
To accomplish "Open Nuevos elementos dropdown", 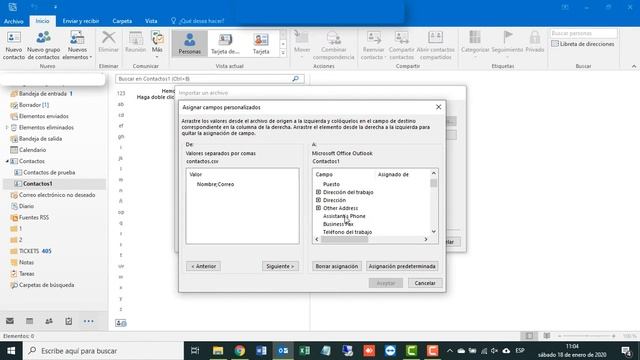I will click(77, 45).
